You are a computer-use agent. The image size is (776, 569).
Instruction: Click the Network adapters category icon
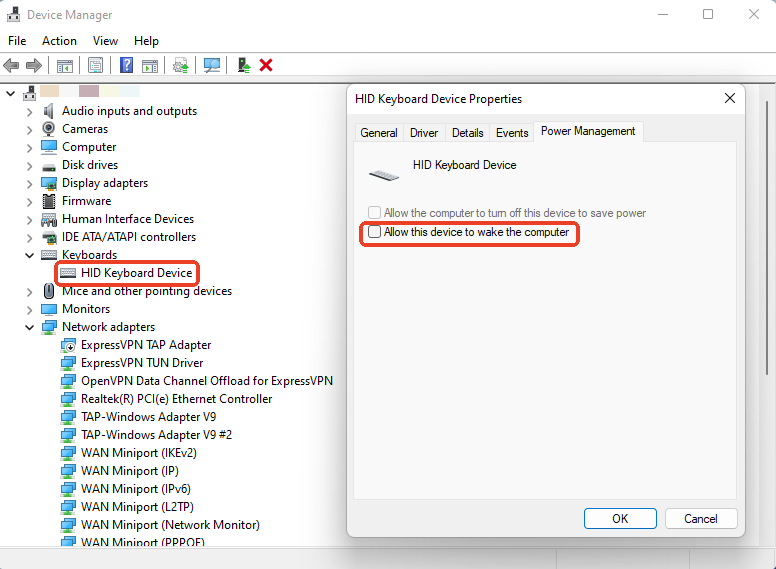[x=48, y=327]
